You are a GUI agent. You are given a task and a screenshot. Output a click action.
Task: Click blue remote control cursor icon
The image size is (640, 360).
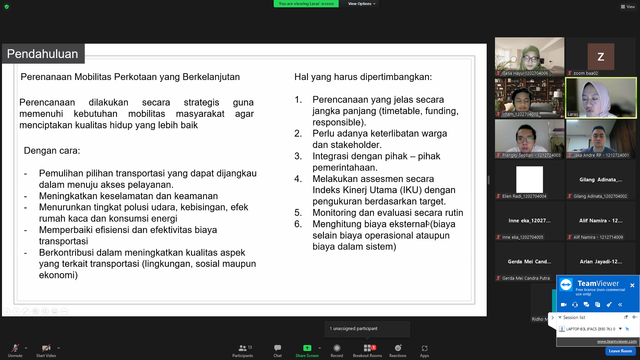pyautogui.click(x=627, y=329)
